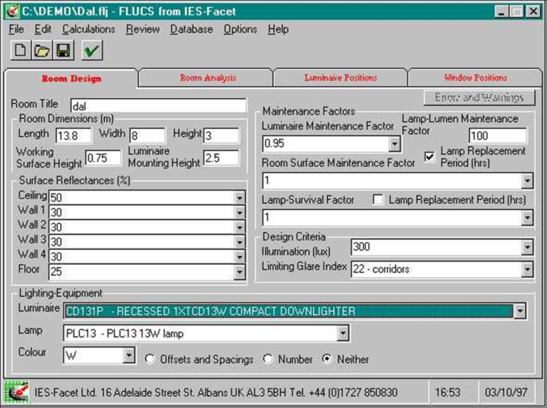Uncheck the checked Lamp Replacement Period checkbox
This screenshot has width=547, height=408.
pyautogui.click(x=429, y=157)
